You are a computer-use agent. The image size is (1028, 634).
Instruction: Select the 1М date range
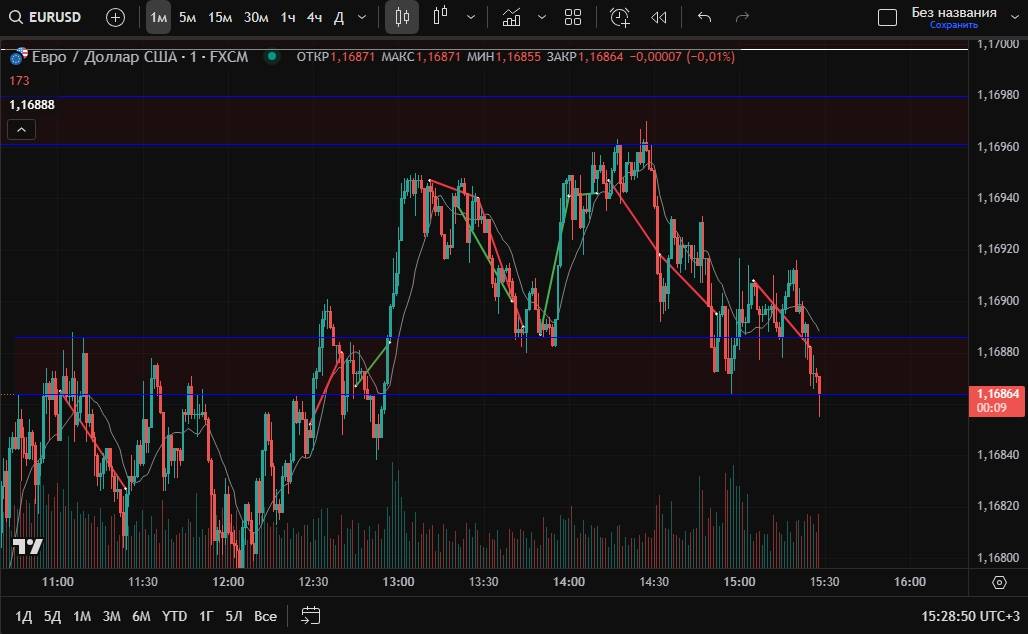82,616
